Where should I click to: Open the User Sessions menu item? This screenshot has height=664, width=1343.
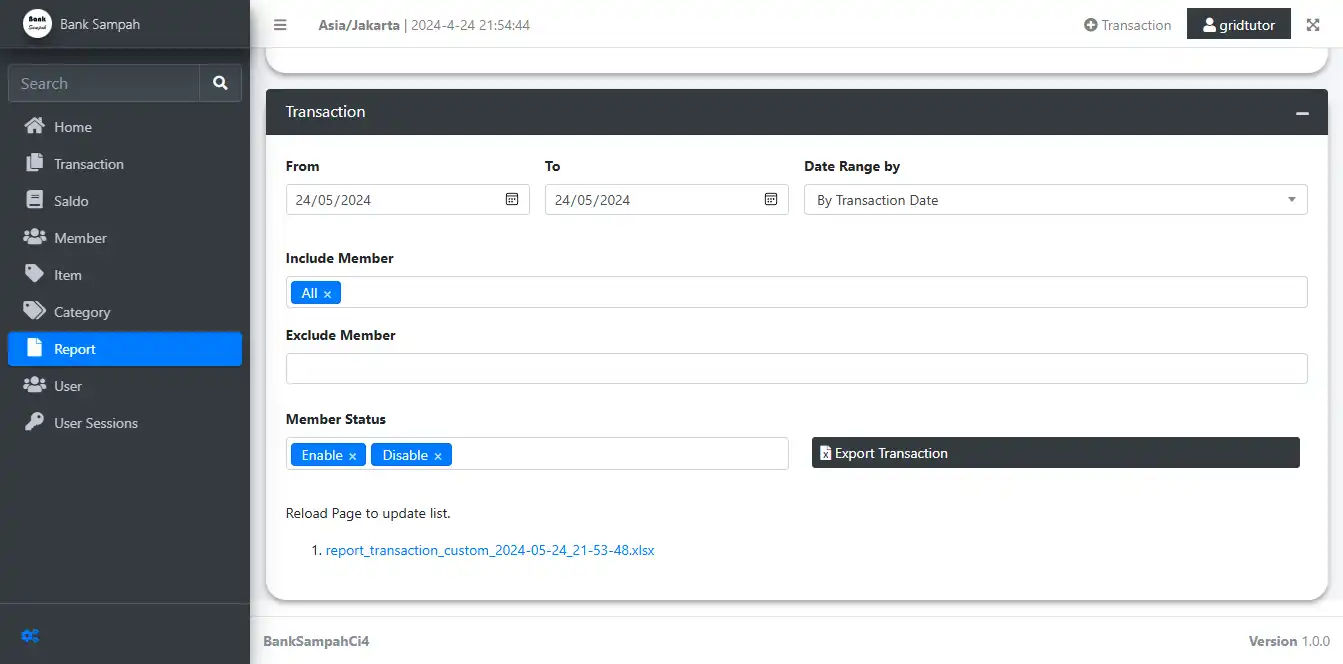tap(95, 423)
